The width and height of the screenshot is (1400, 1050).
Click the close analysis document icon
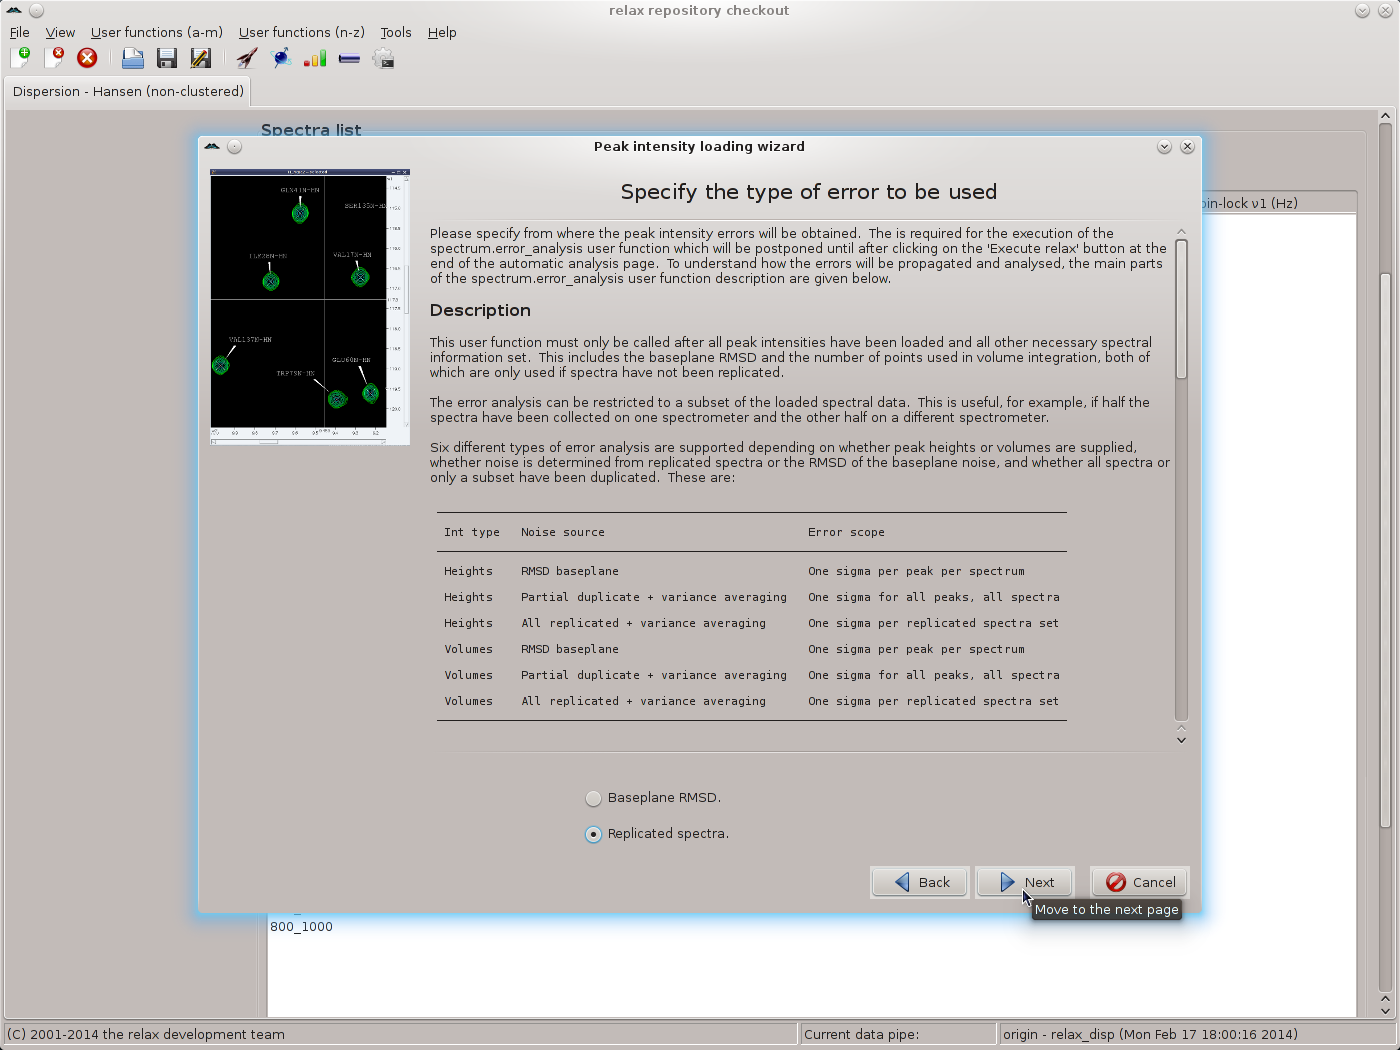pyautogui.click(x=53, y=58)
